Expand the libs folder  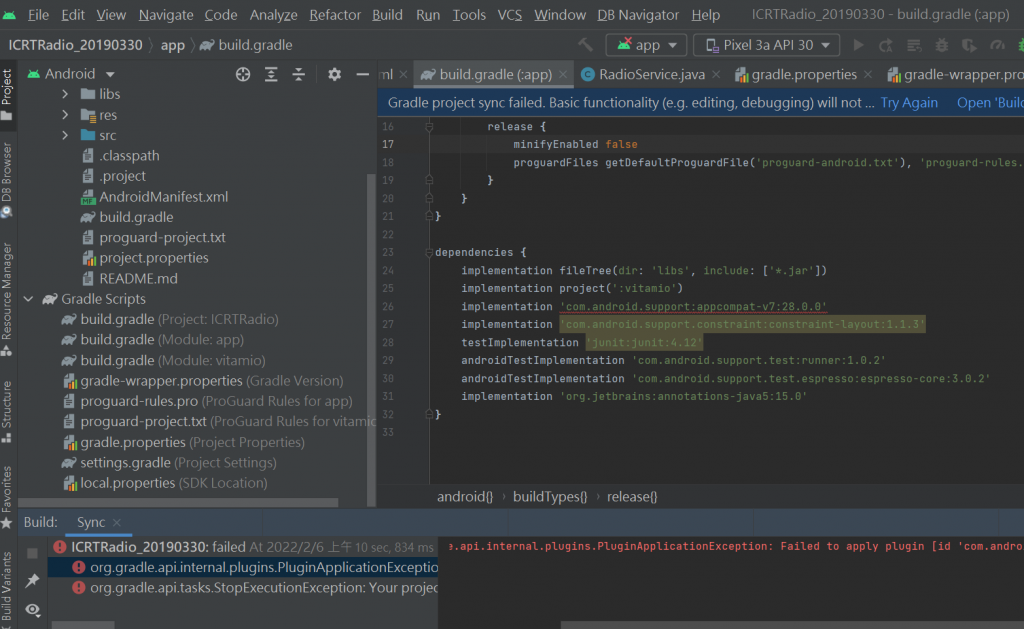(x=65, y=94)
